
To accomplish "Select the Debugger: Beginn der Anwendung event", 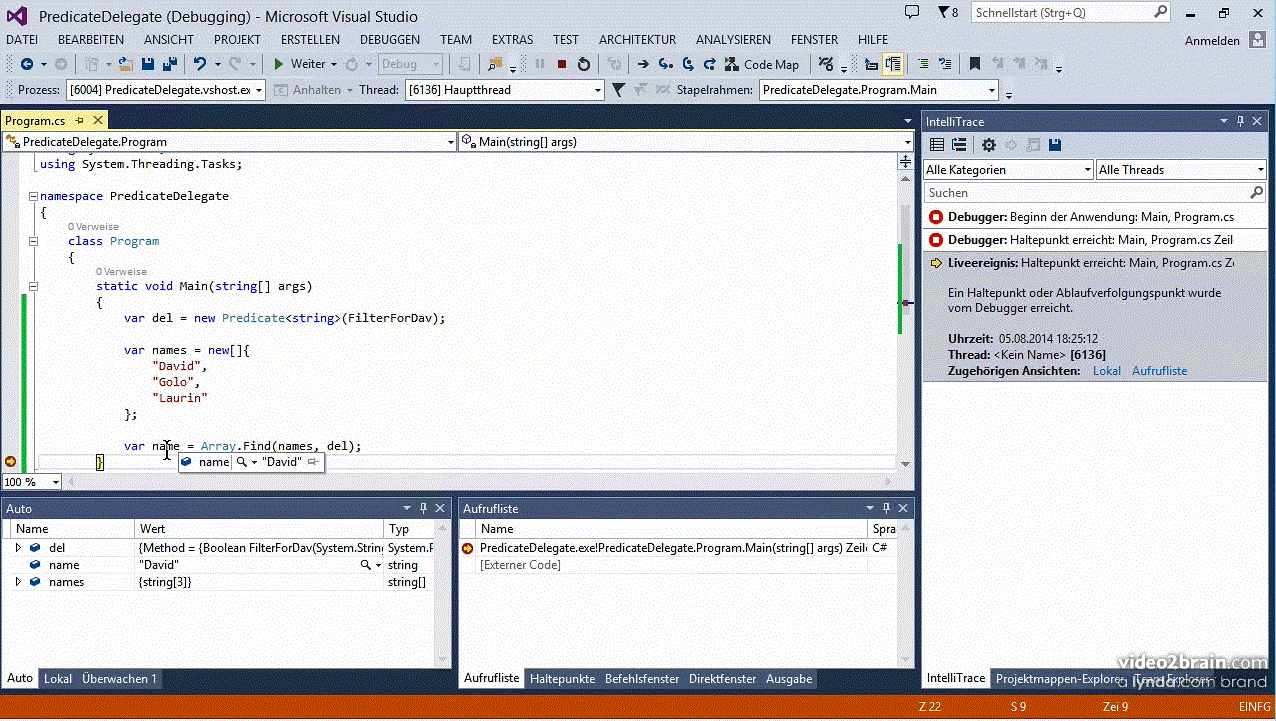I will [x=1095, y=217].
